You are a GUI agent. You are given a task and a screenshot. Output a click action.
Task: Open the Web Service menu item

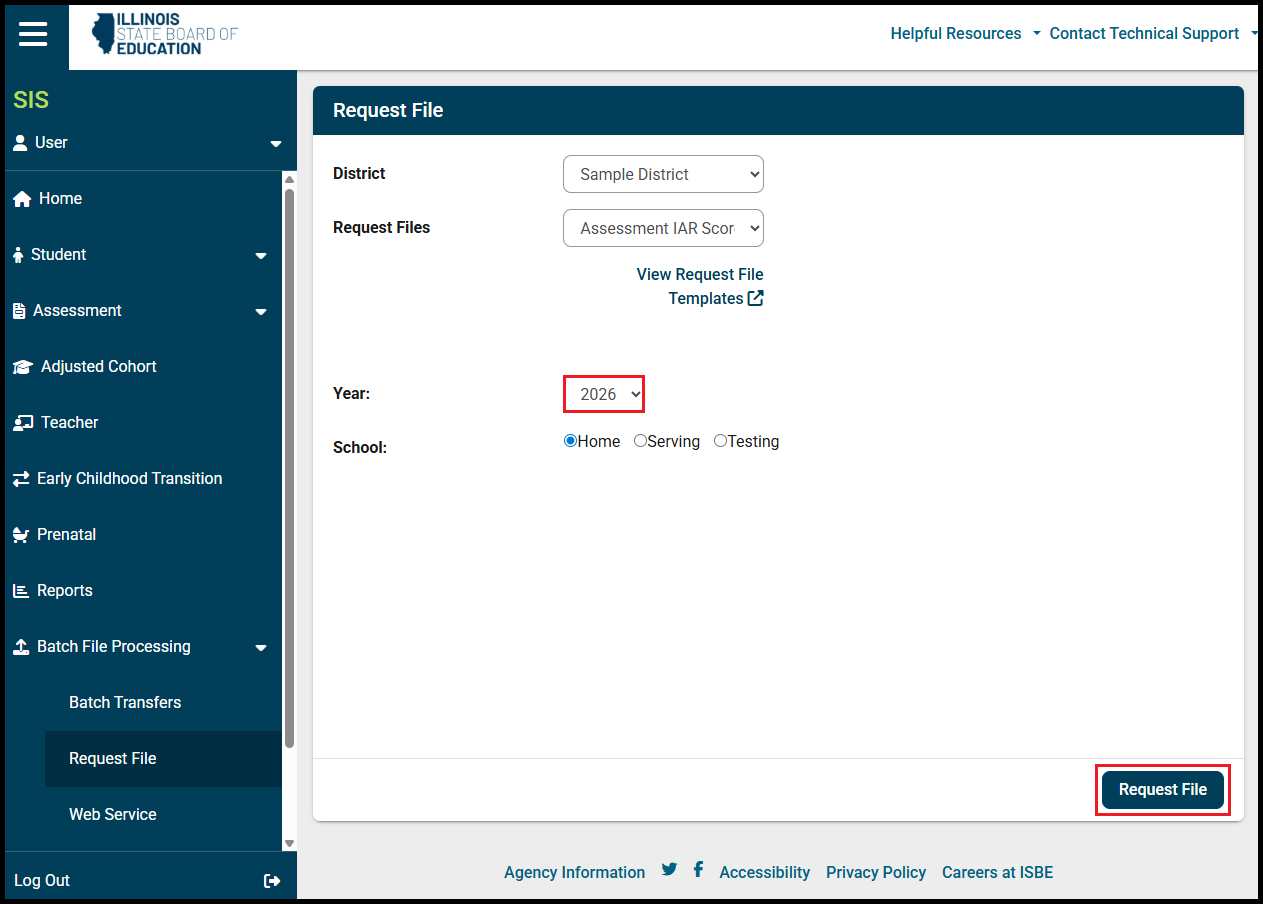pyautogui.click(x=113, y=814)
